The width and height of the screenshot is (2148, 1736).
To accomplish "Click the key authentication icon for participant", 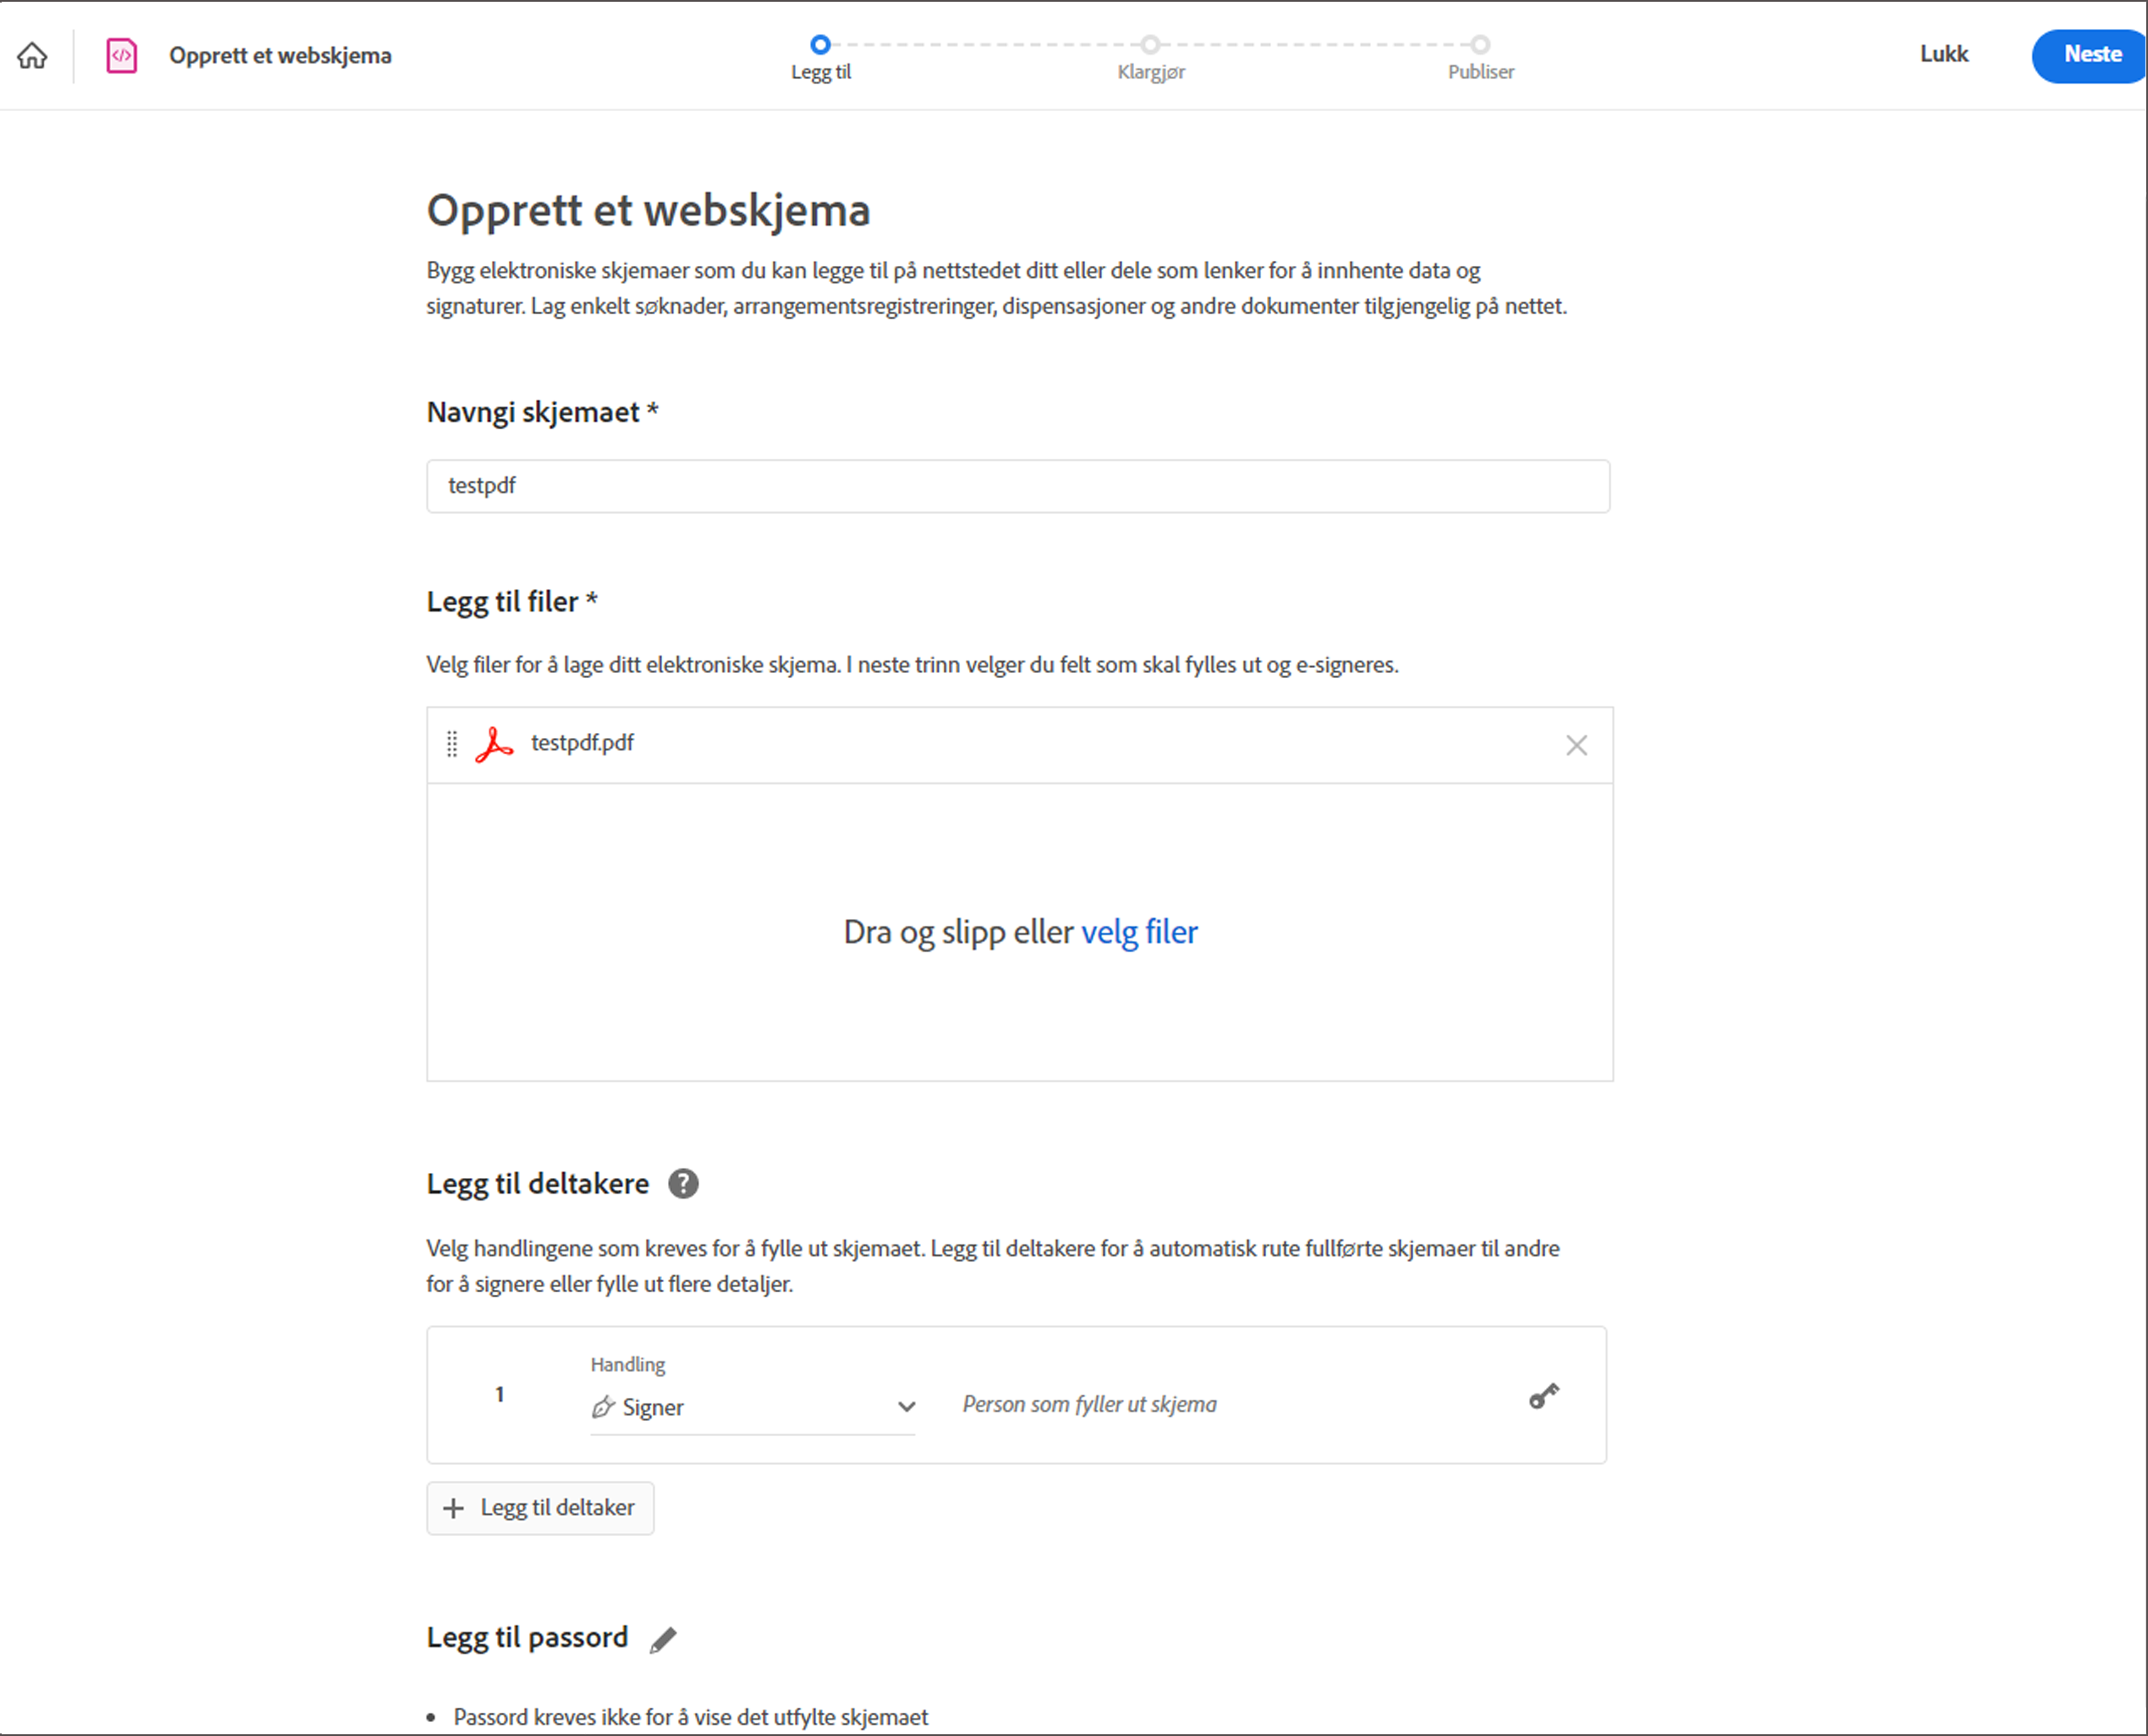I will pyautogui.click(x=1543, y=1396).
